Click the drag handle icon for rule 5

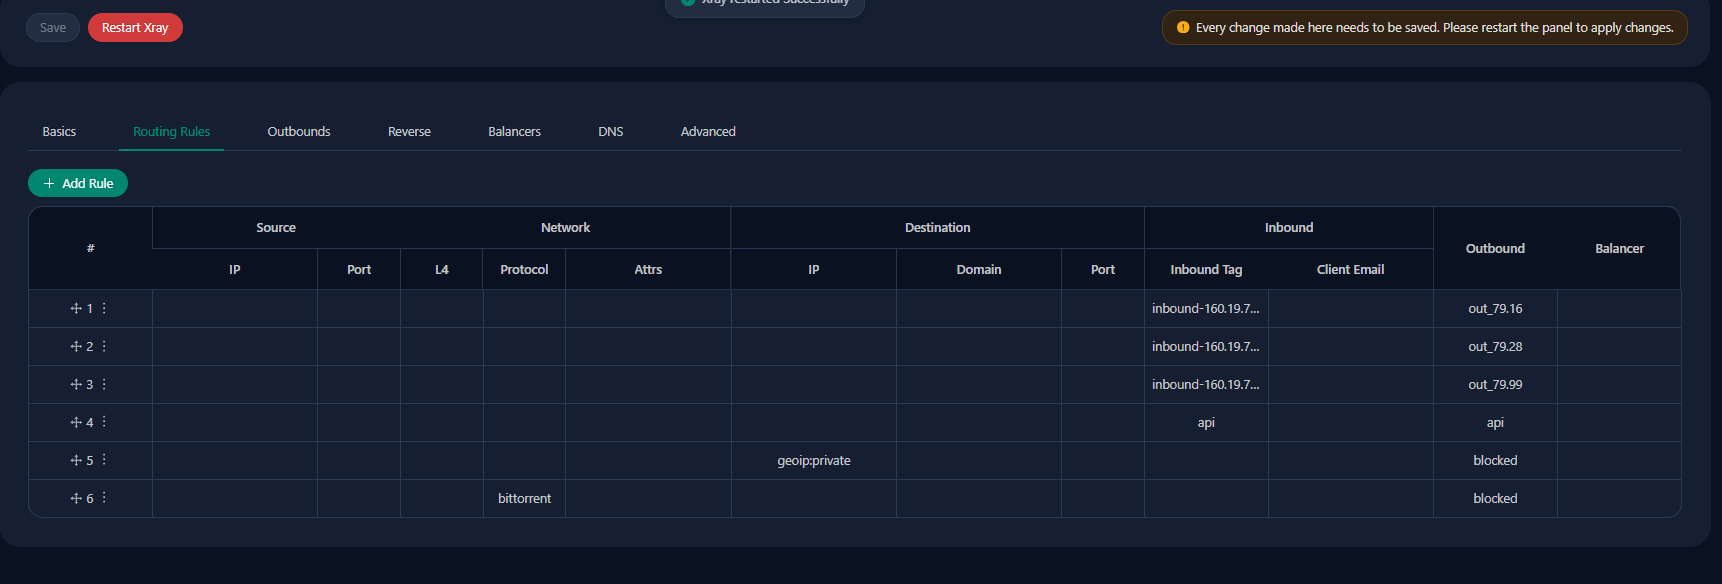point(76,461)
